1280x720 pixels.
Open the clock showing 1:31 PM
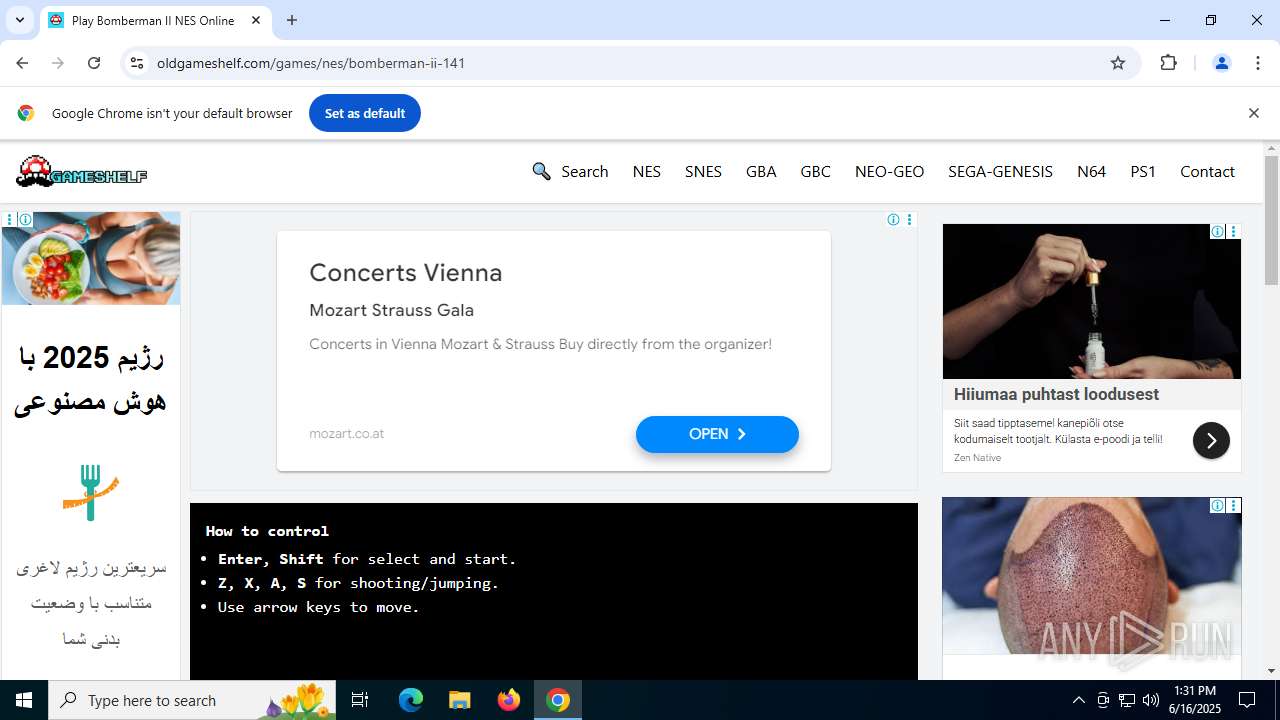pyautogui.click(x=1195, y=700)
